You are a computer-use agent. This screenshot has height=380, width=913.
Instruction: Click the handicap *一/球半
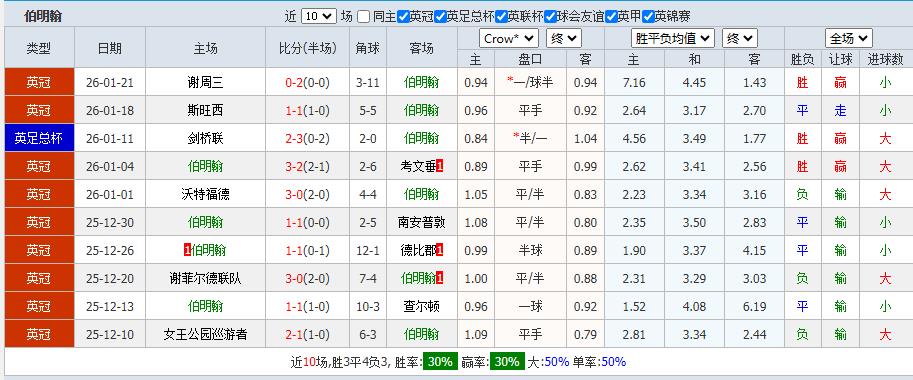530,83
